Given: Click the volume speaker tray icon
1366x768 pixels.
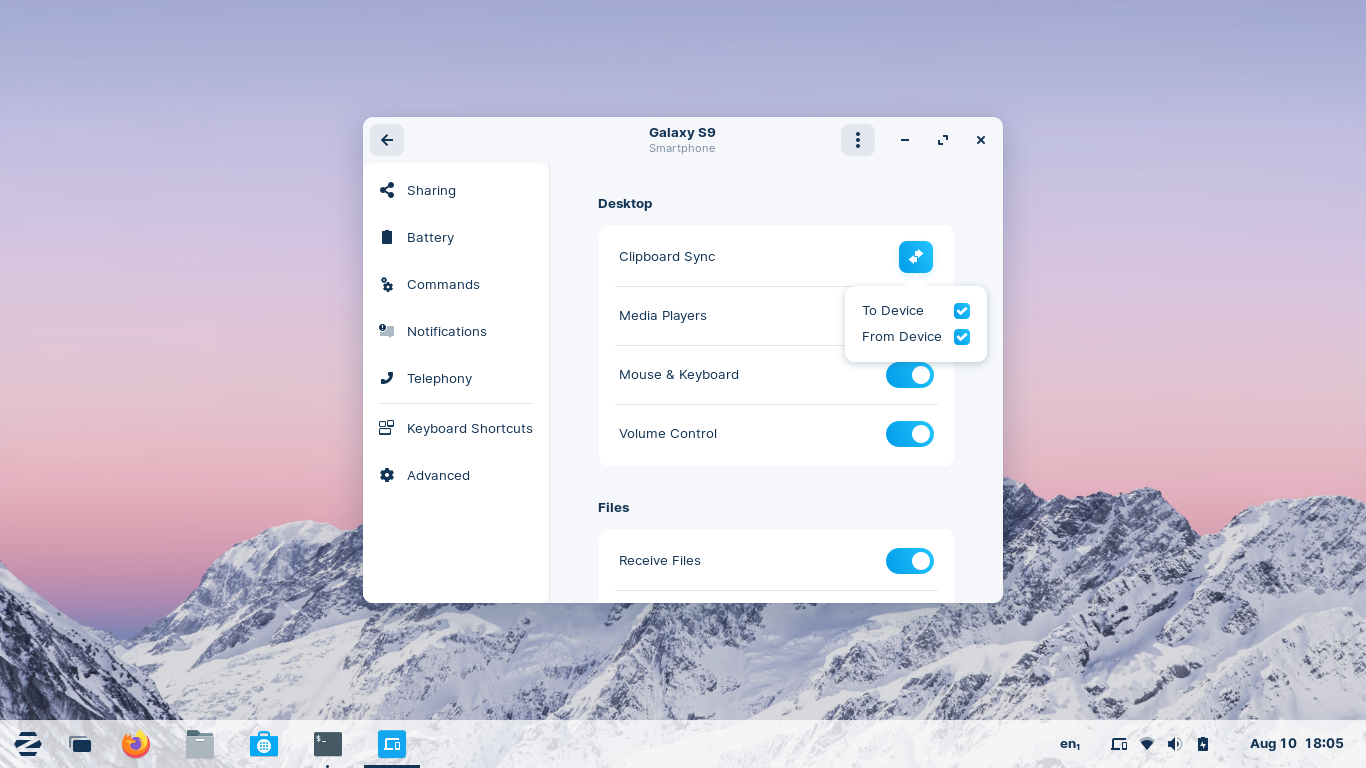Looking at the screenshot, I should tap(1175, 744).
